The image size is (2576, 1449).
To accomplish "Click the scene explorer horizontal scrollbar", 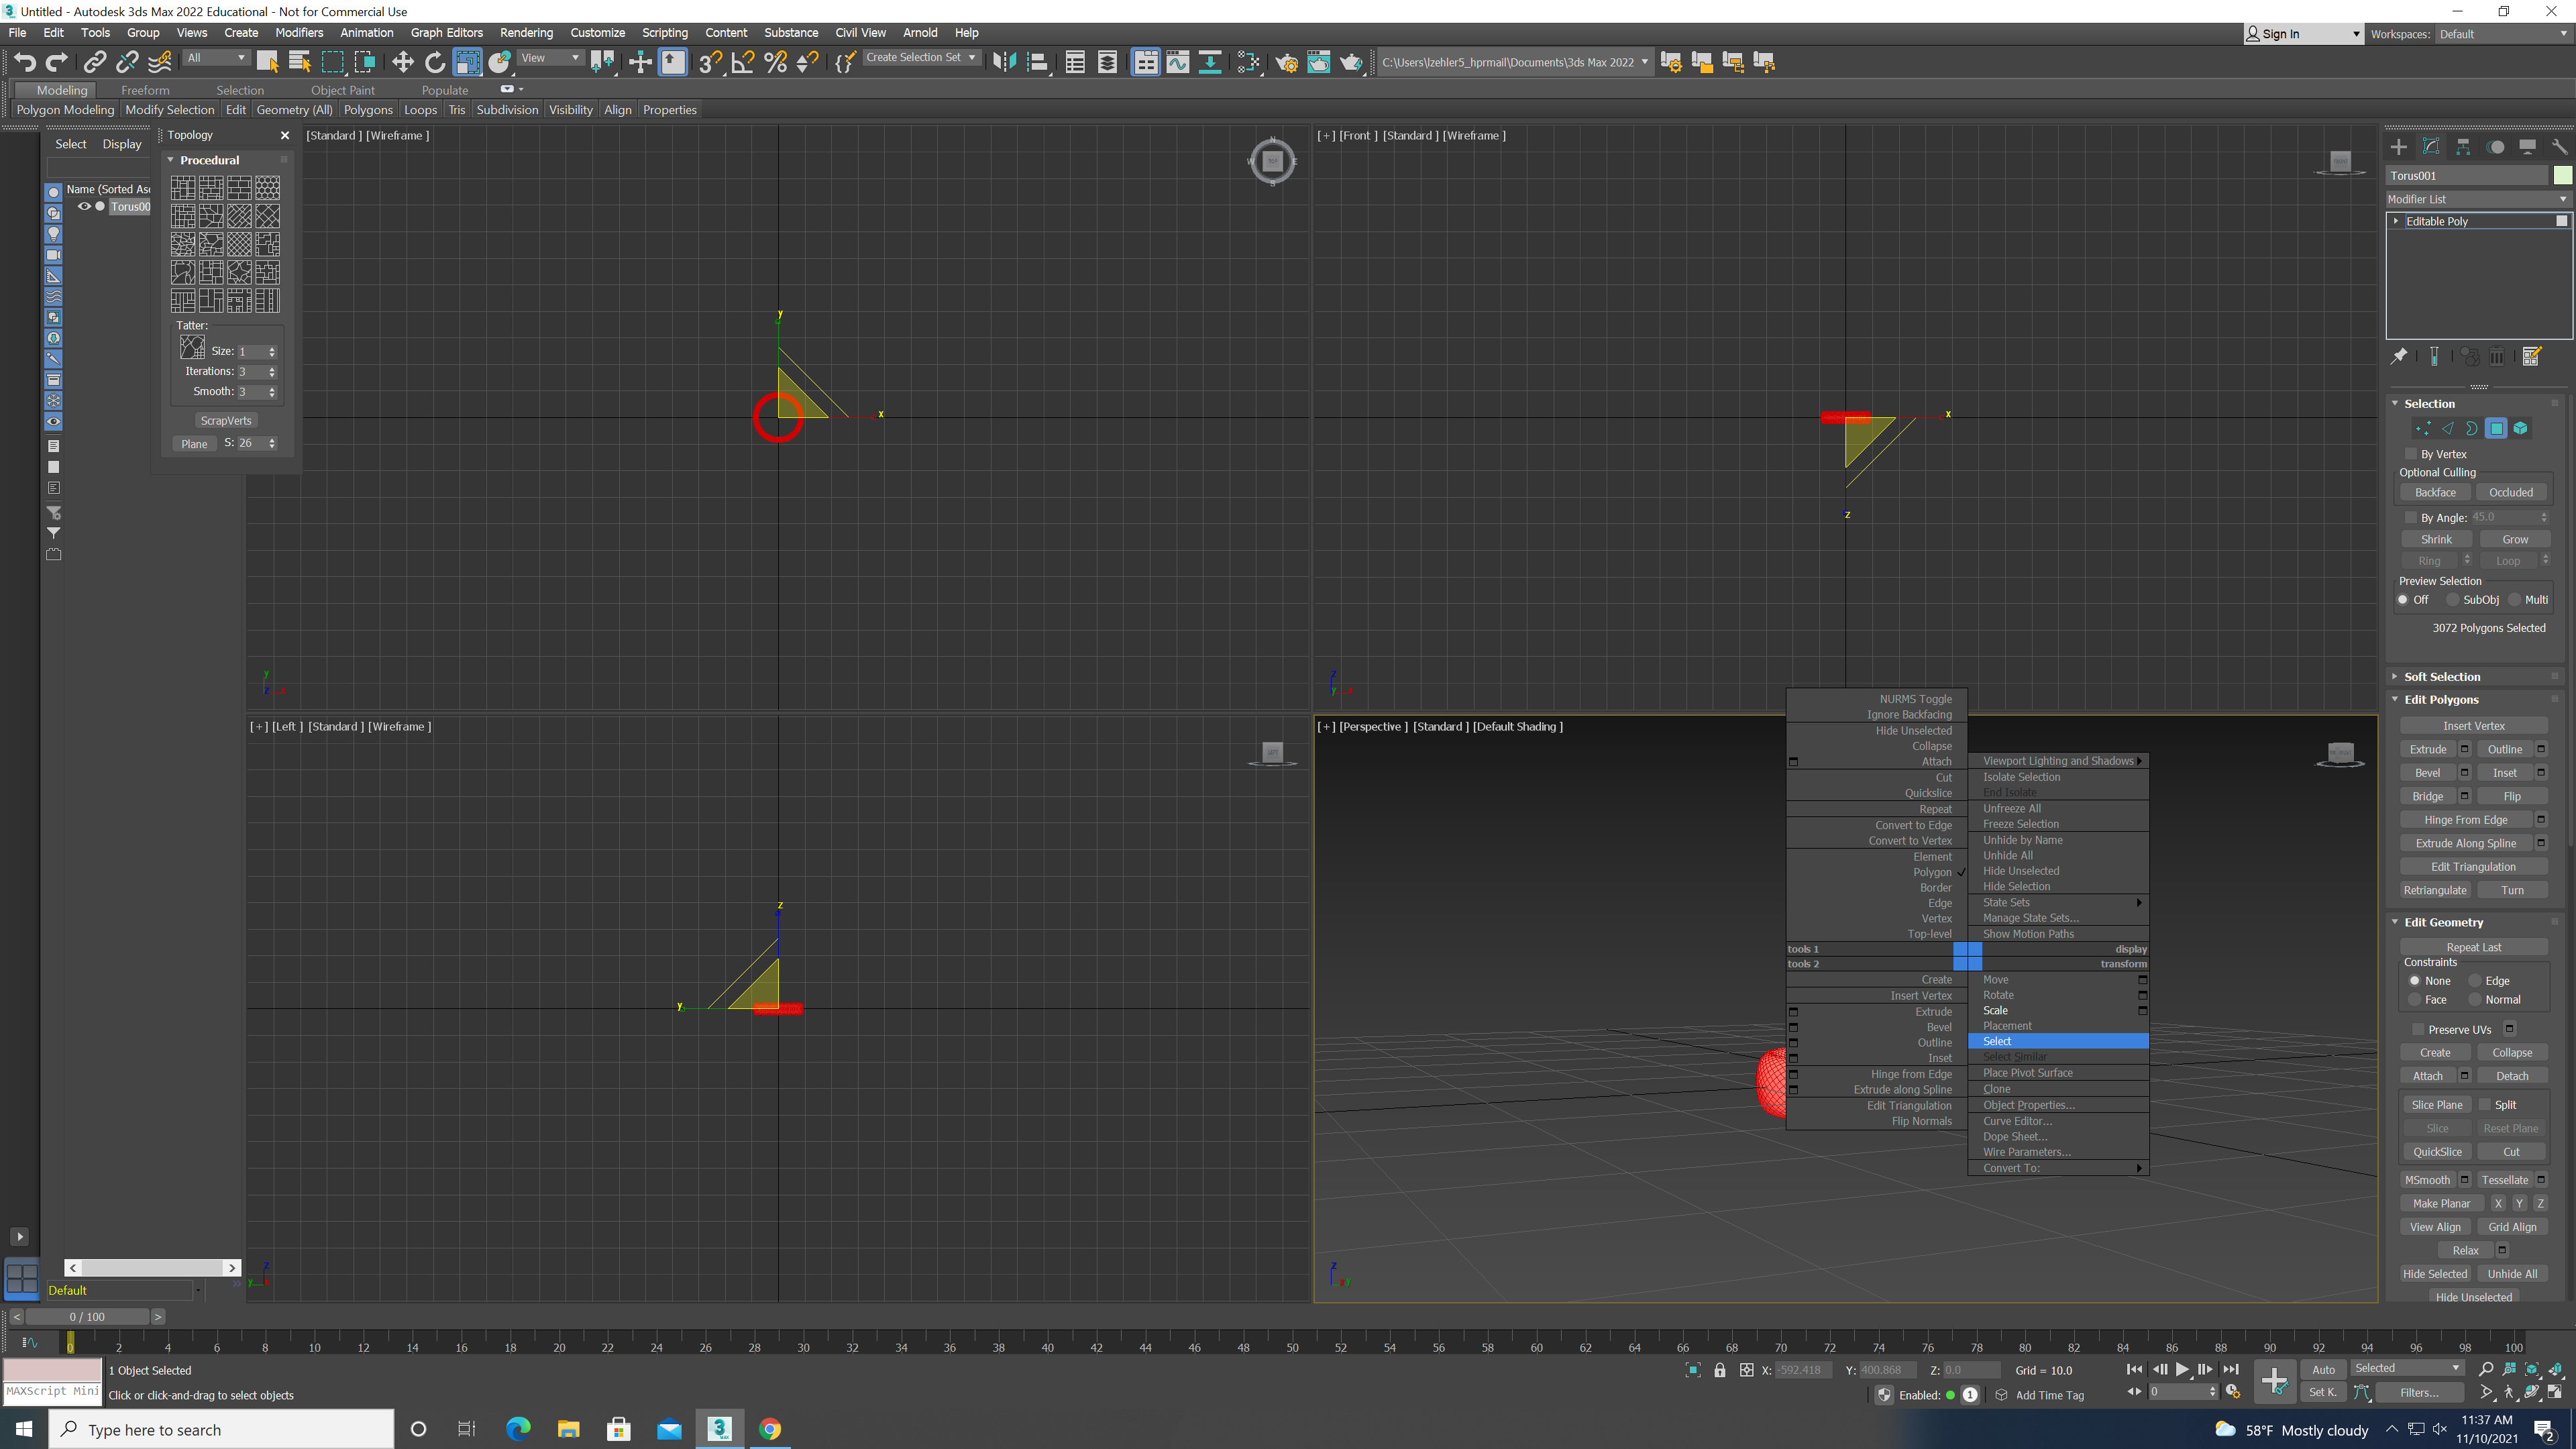I will [152, 1267].
